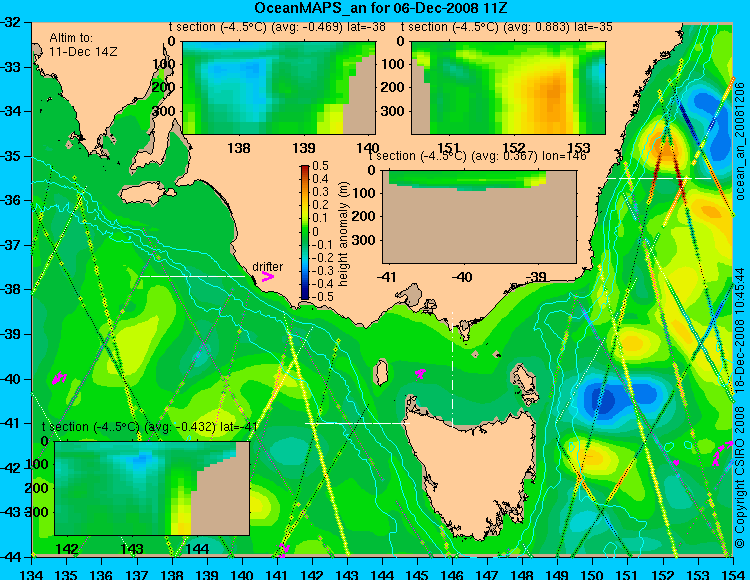Click the 'Altim to: 11-Dec 14Z' note
The image size is (750, 580).
[x=83, y=44]
